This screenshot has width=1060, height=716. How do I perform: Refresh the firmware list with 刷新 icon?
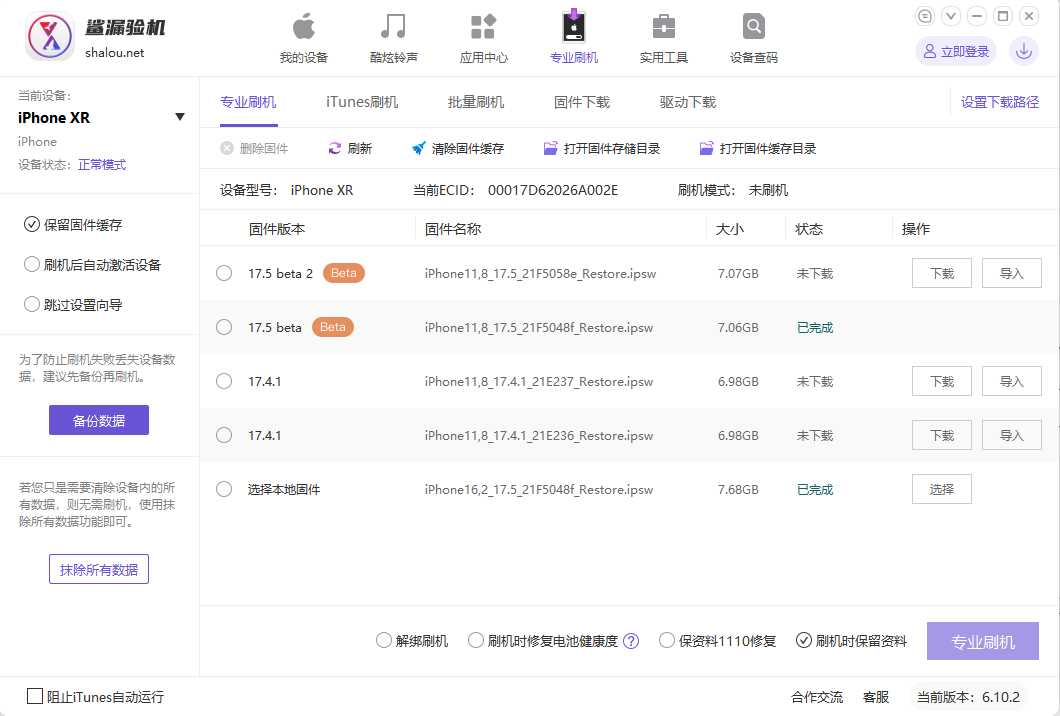336,147
